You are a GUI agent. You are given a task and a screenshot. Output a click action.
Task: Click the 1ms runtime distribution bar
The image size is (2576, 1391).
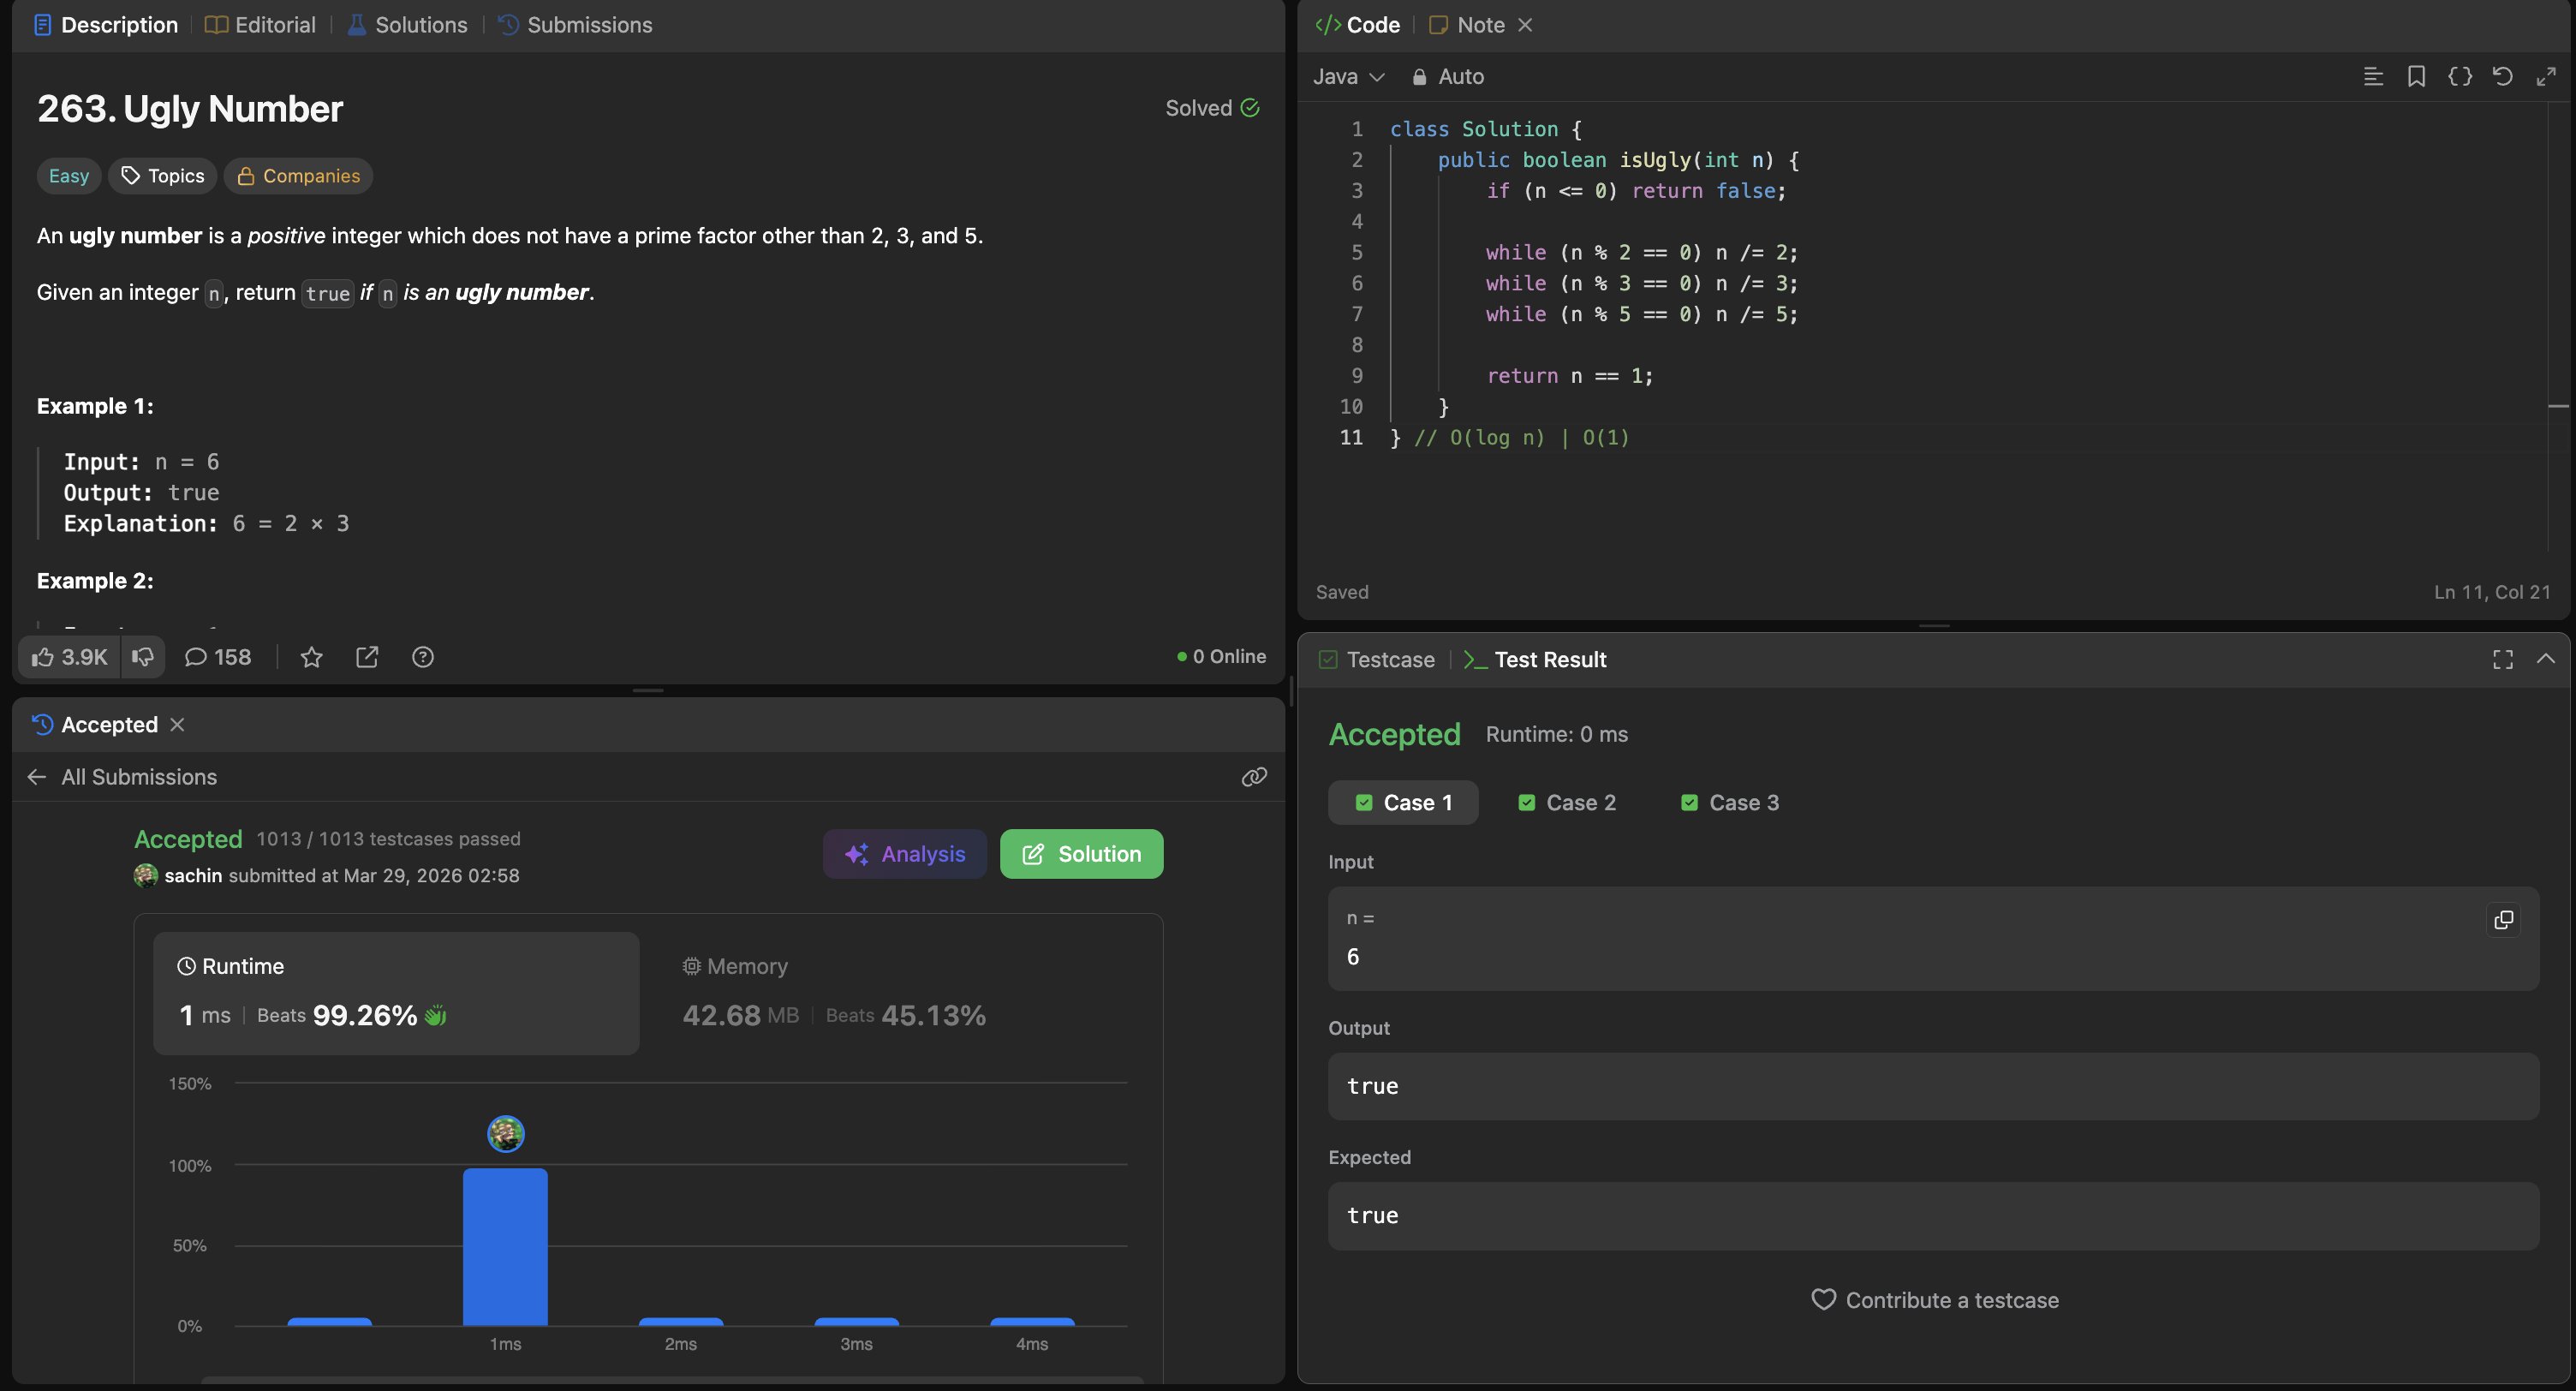pyautogui.click(x=505, y=1246)
